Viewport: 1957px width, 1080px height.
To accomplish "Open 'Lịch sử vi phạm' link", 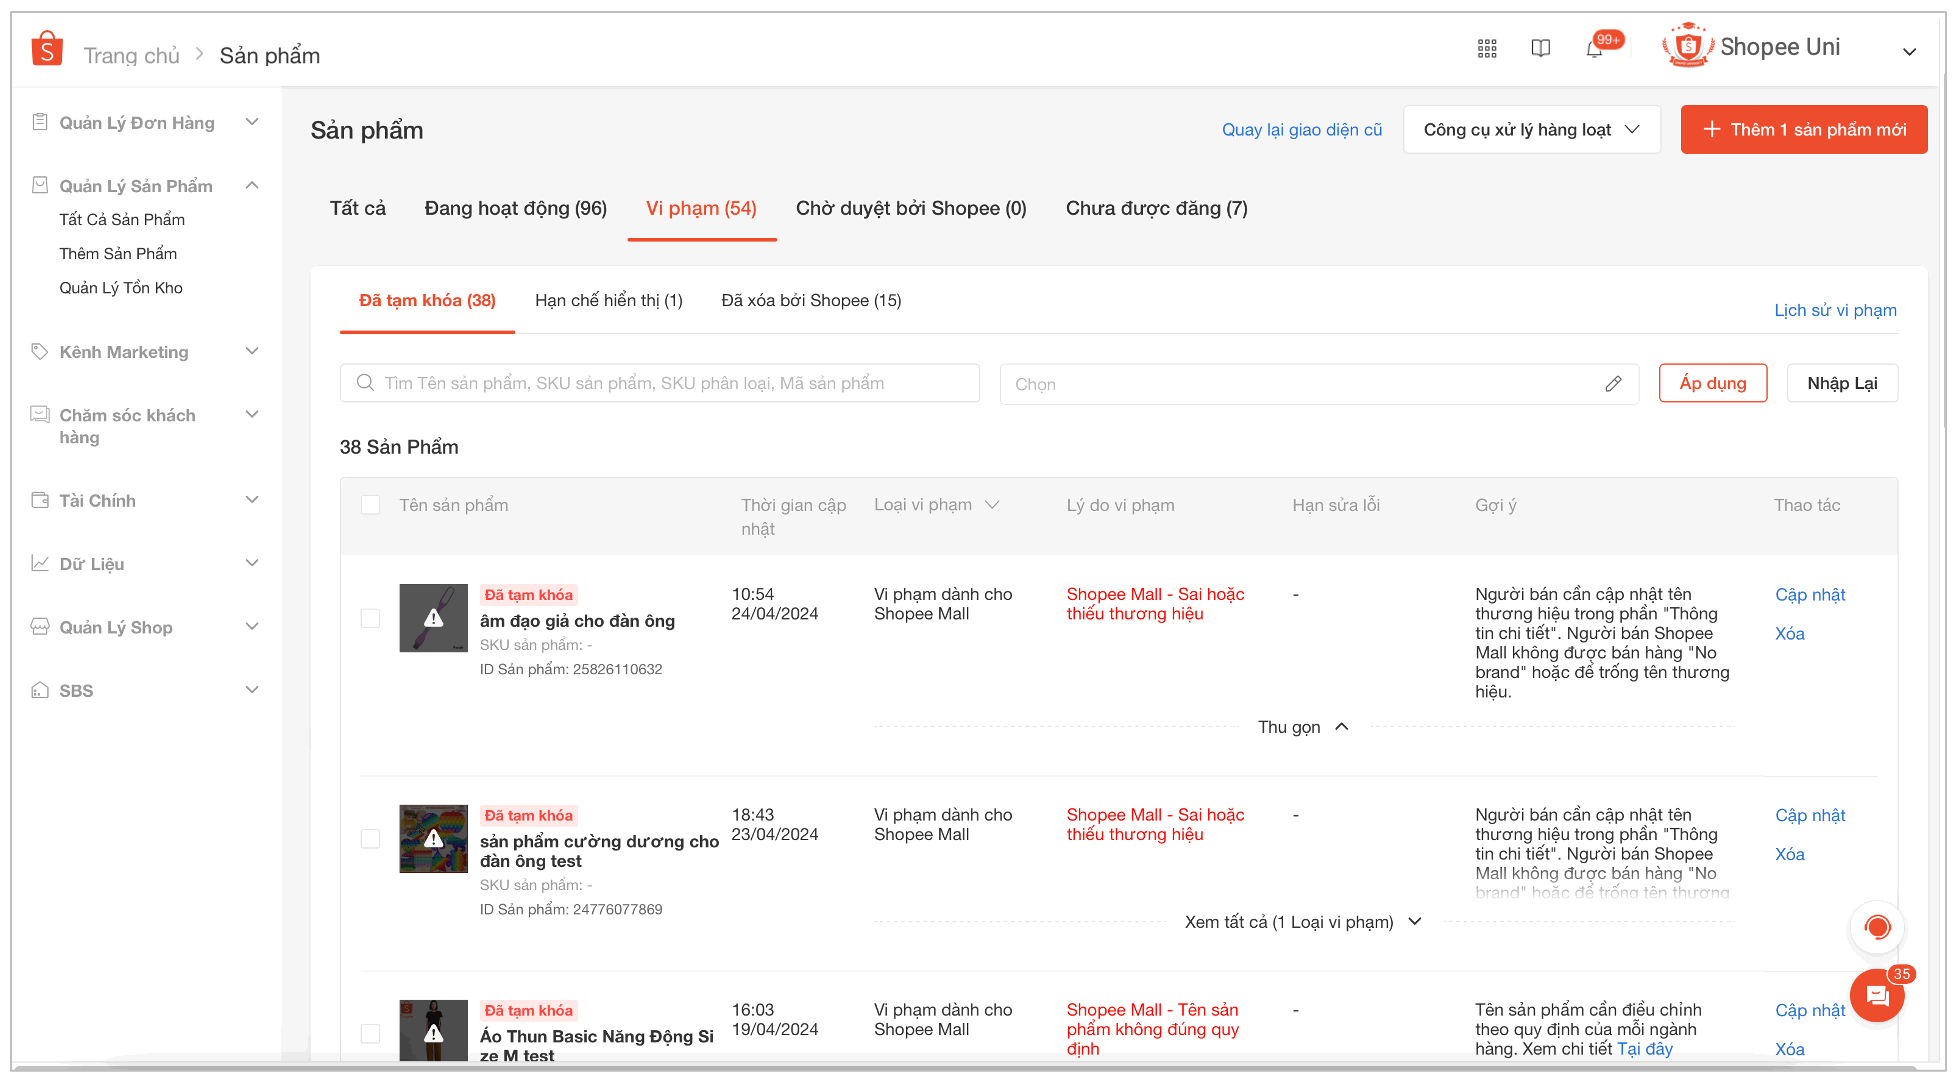I will point(1835,310).
